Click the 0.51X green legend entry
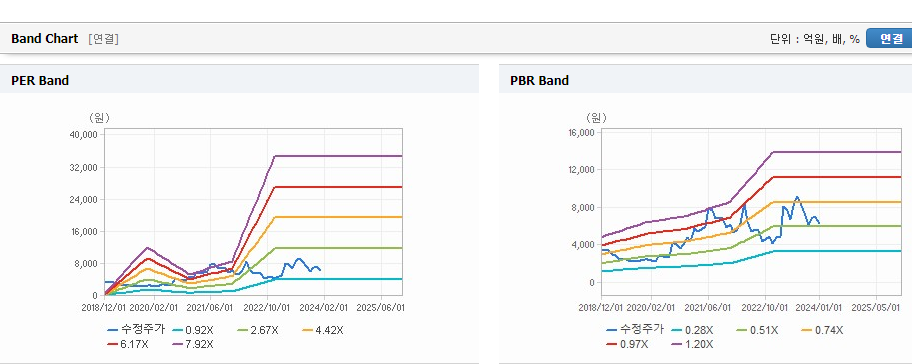The width and height of the screenshot is (912, 364). point(757,330)
